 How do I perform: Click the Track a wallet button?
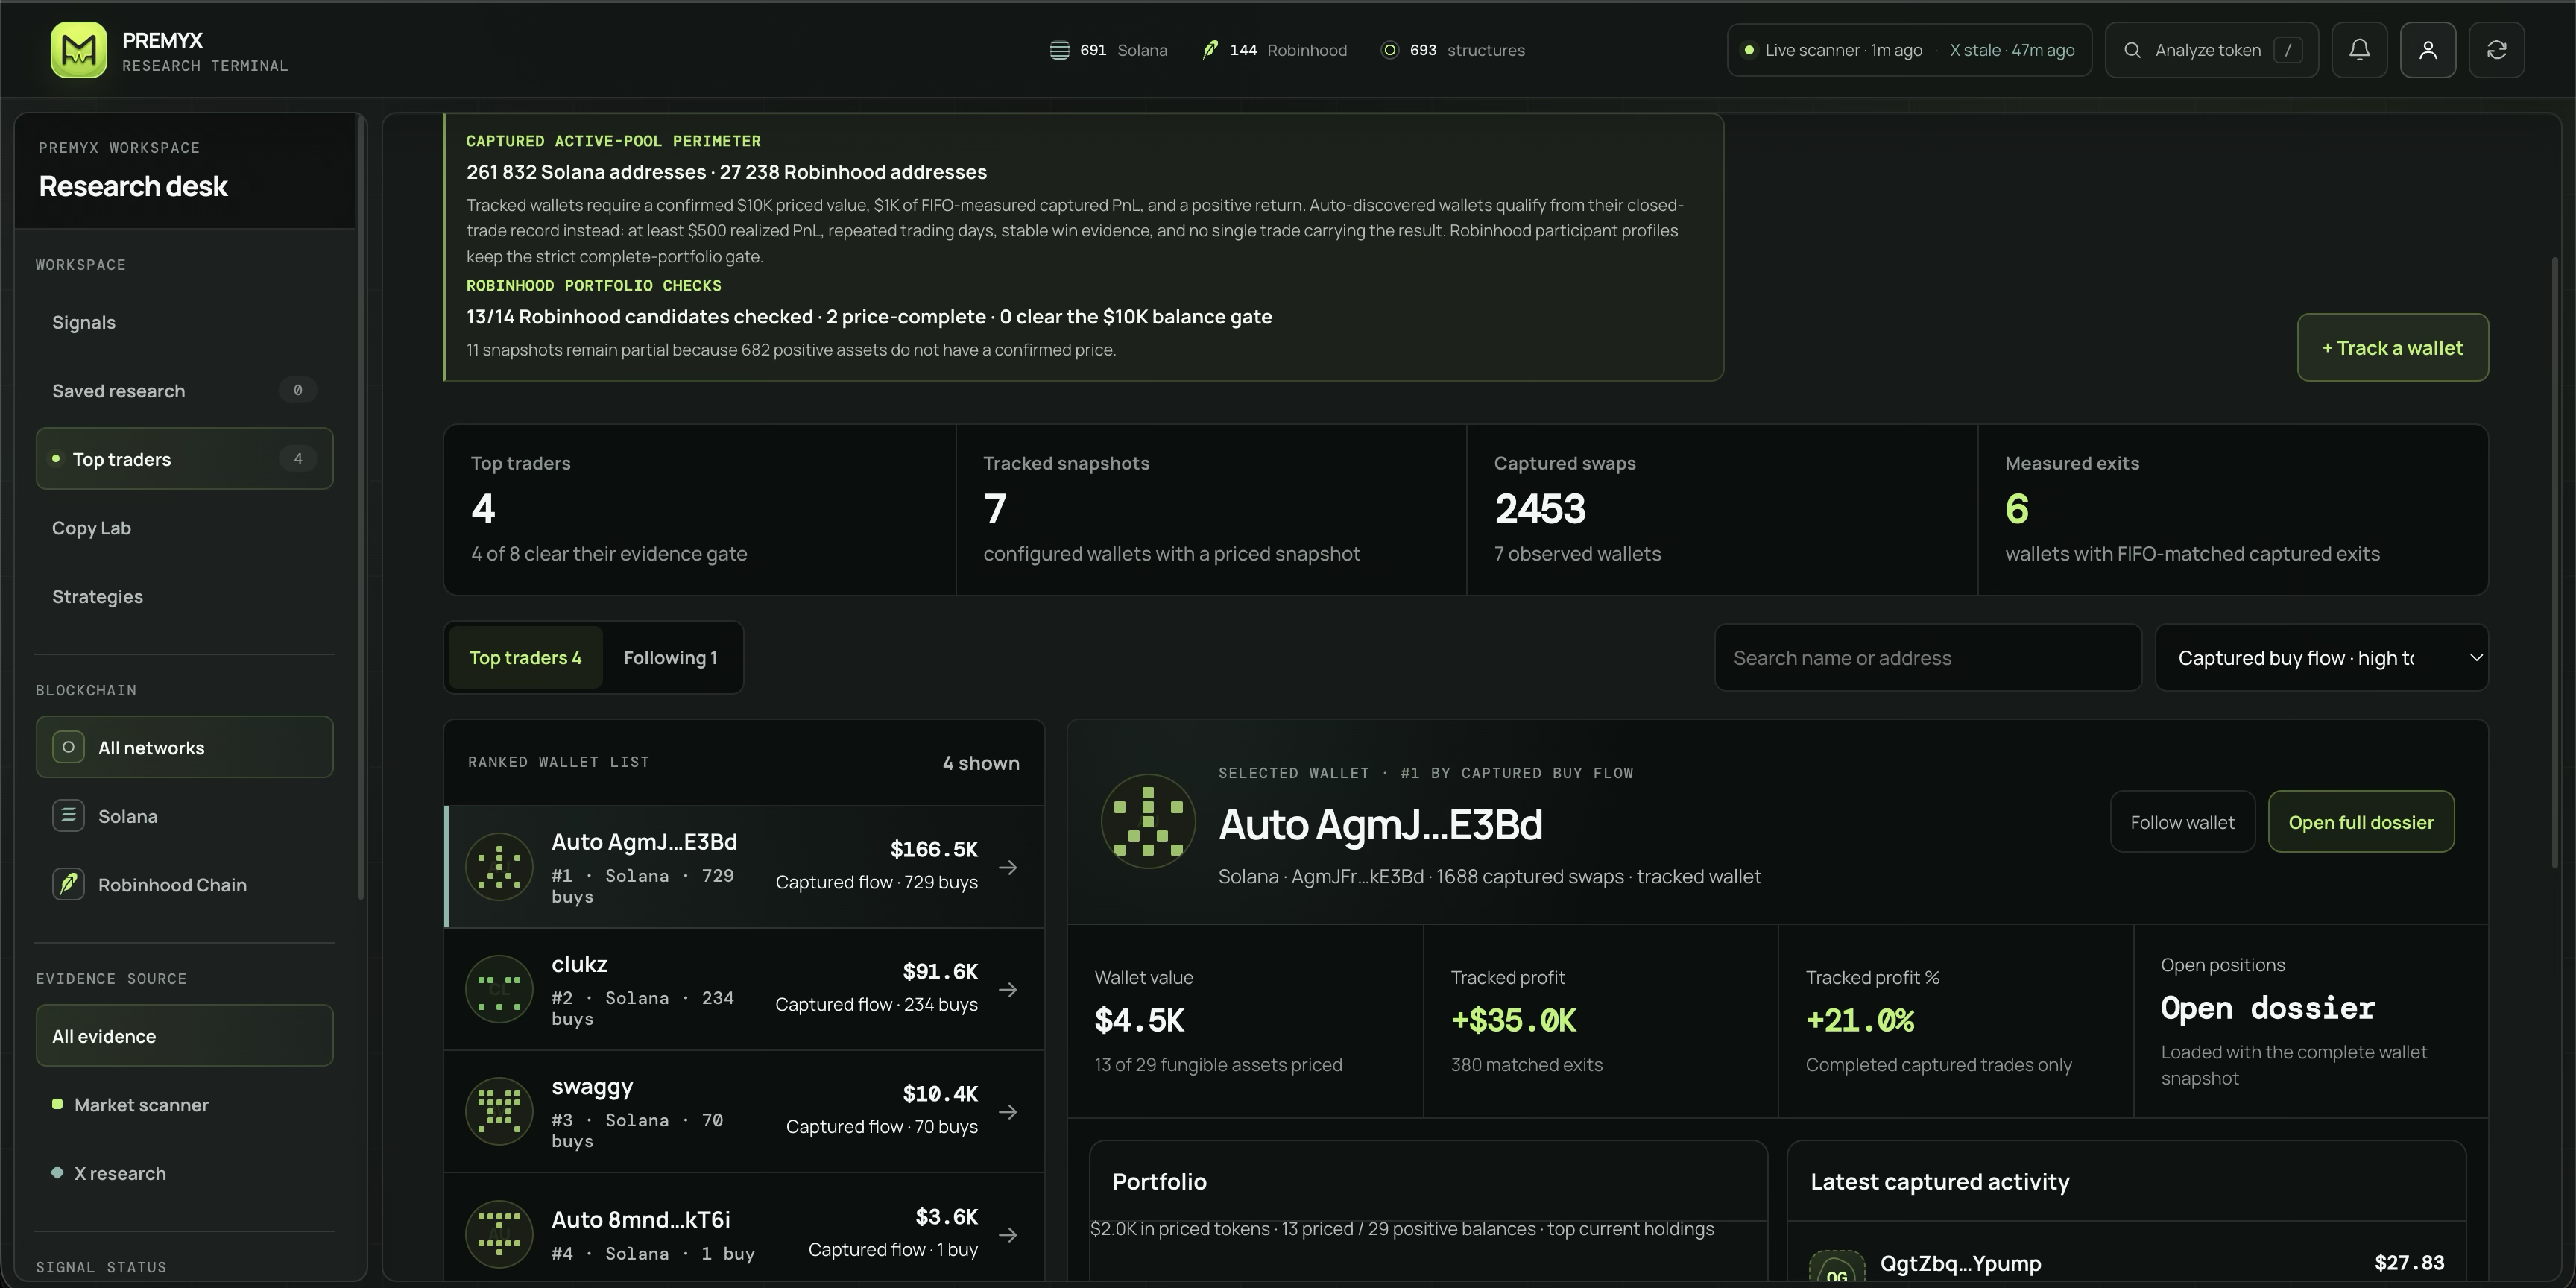(x=2393, y=347)
